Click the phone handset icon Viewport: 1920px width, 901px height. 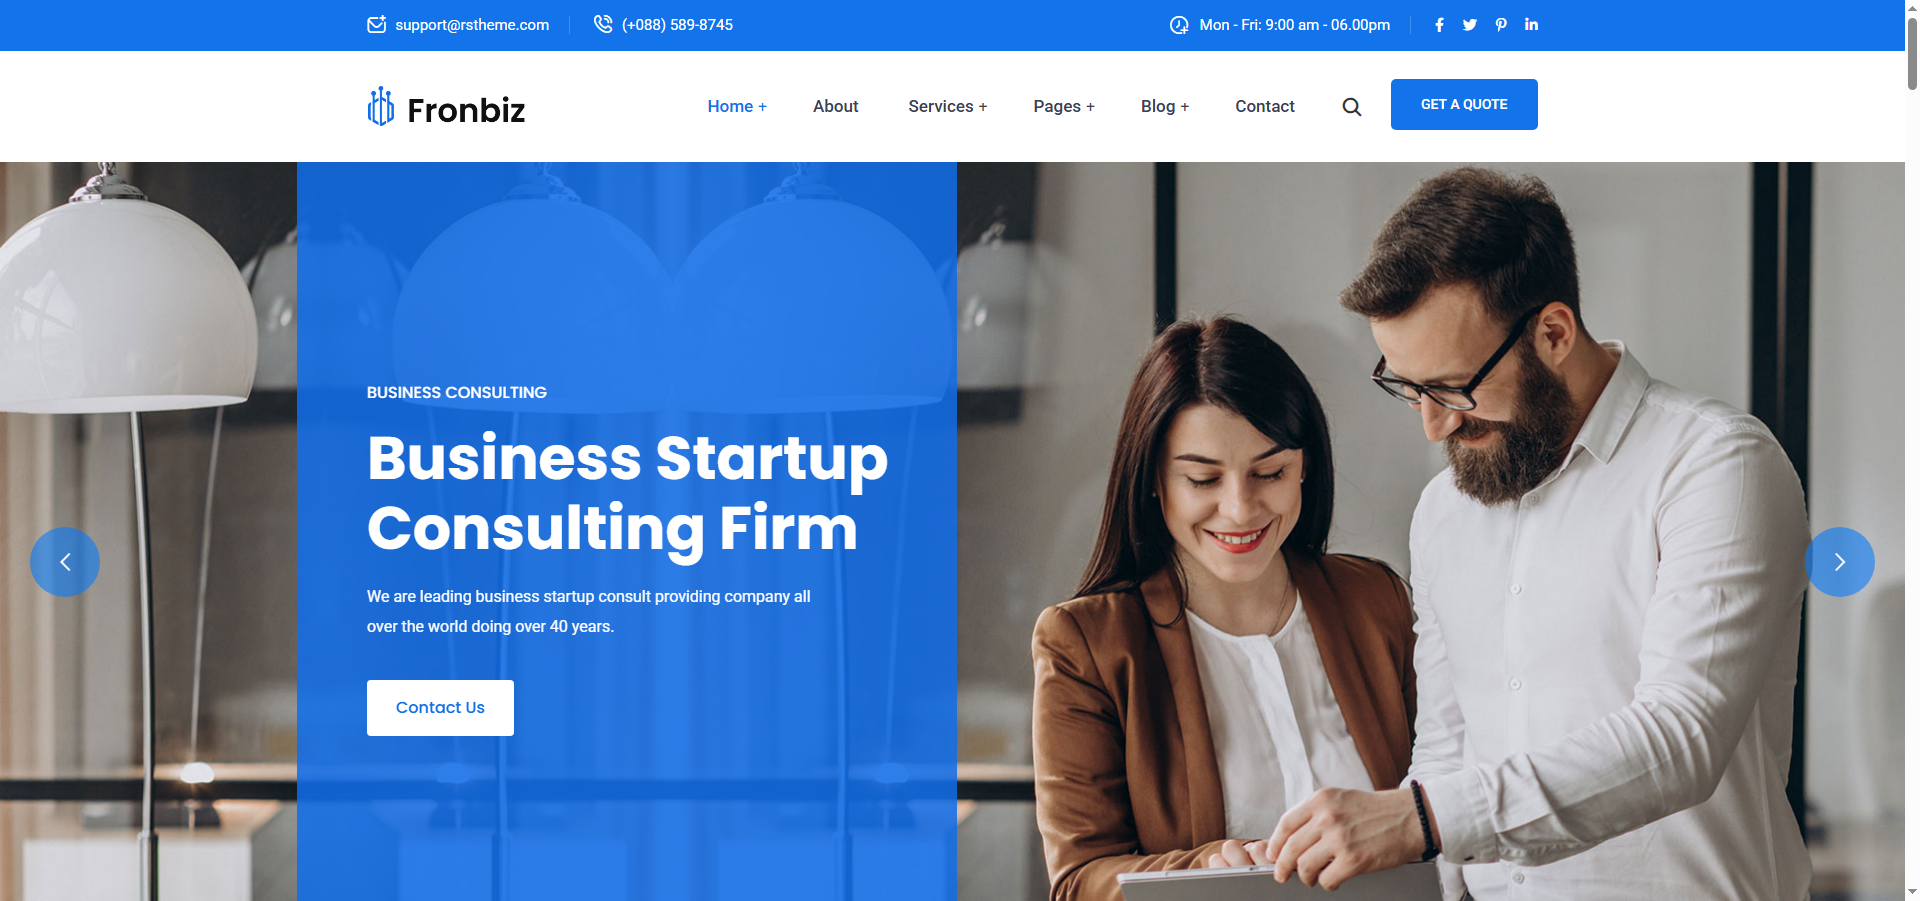point(603,24)
